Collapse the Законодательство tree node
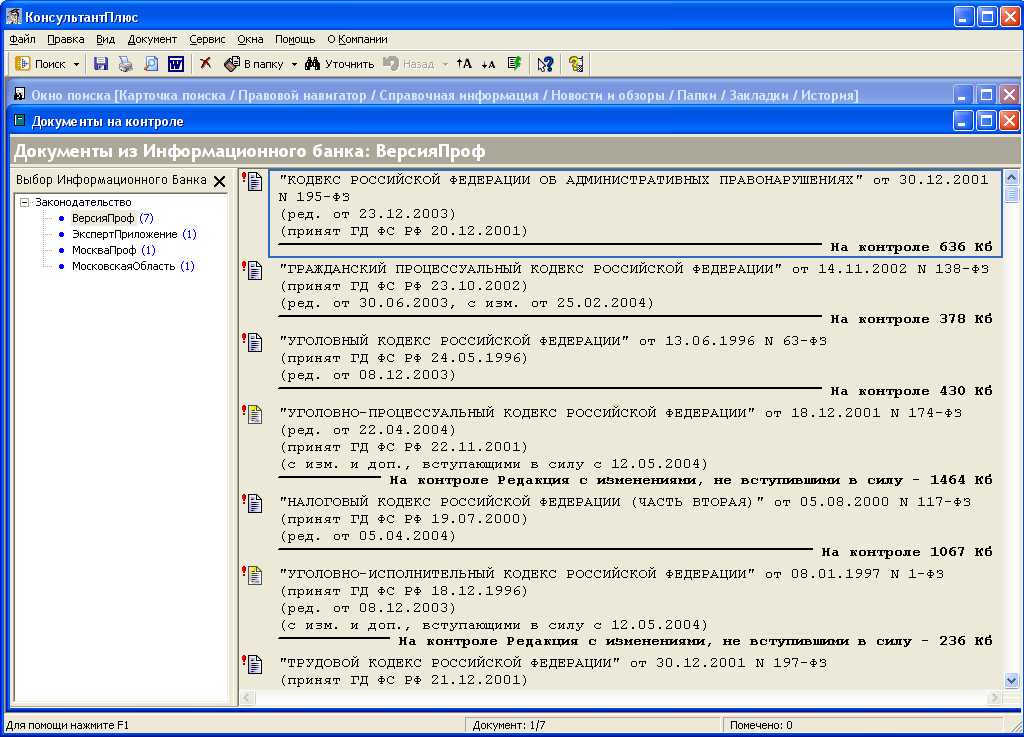1024x737 pixels. pos(25,202)
